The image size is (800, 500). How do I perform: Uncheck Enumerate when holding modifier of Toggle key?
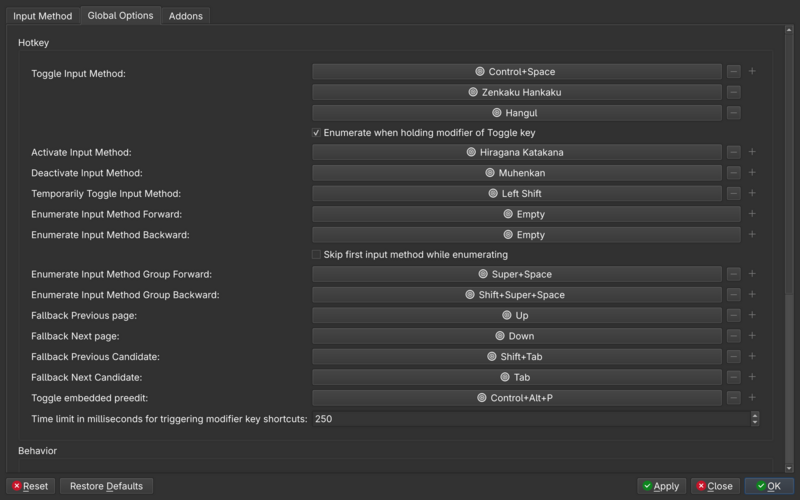click(x=316, y=133)
